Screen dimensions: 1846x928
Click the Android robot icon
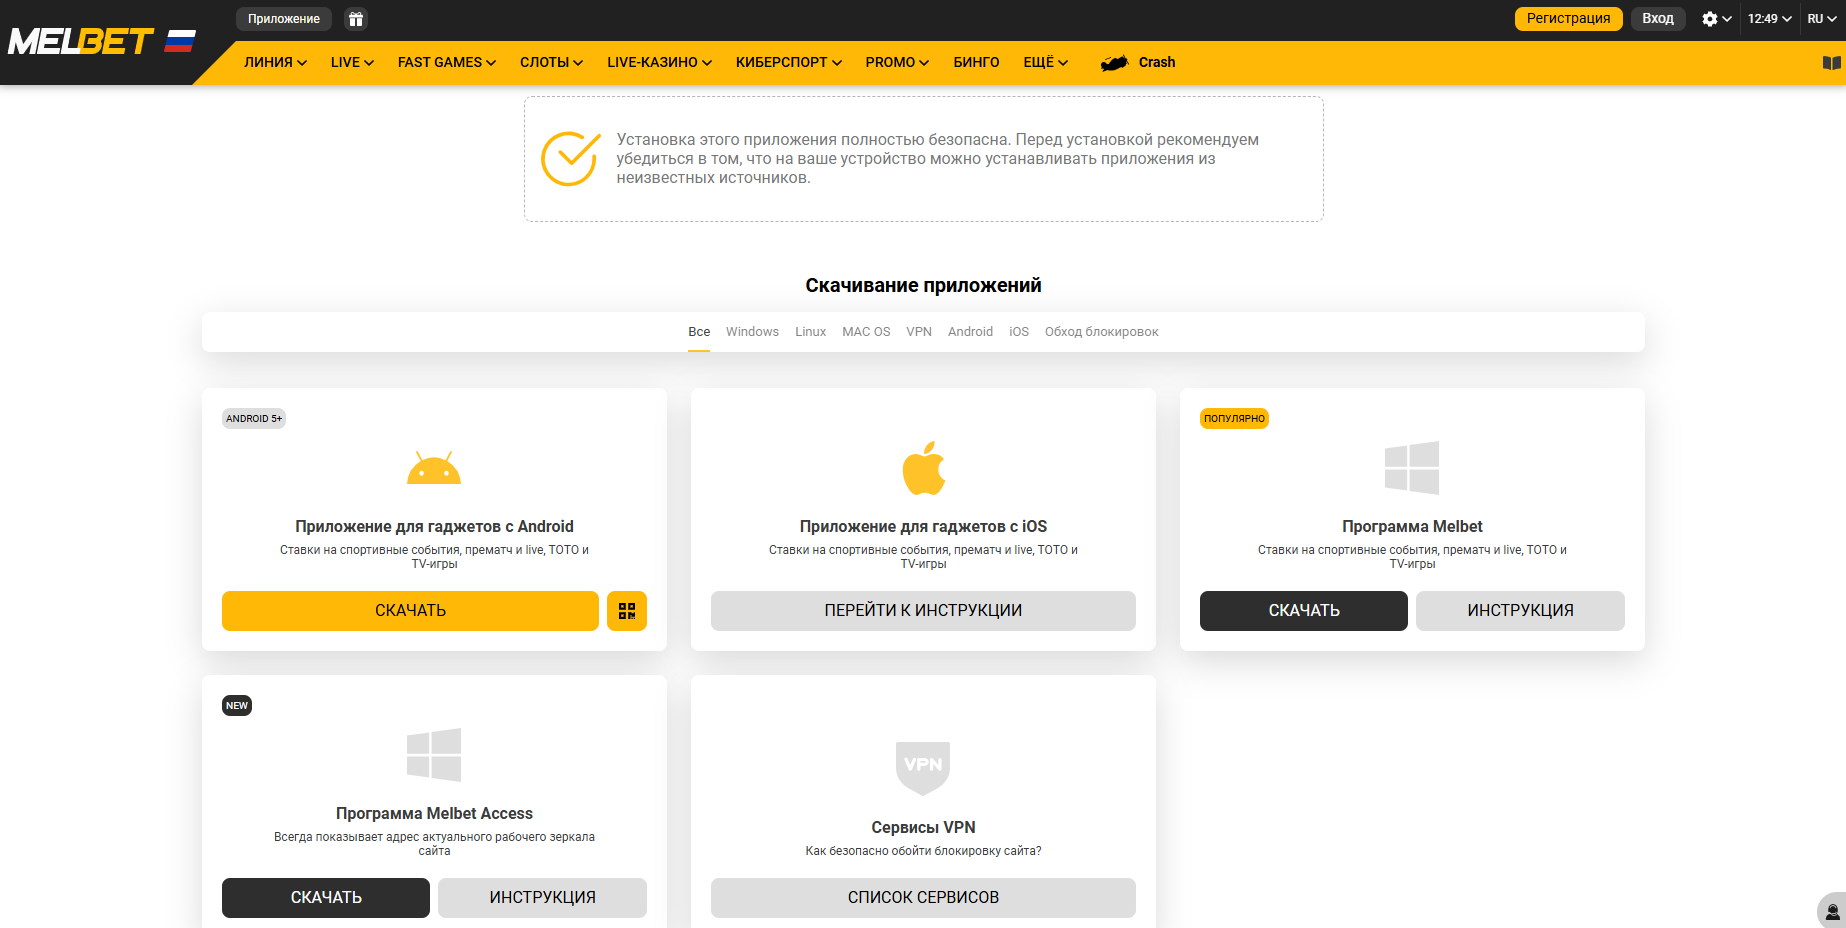[x=434, y=466]
